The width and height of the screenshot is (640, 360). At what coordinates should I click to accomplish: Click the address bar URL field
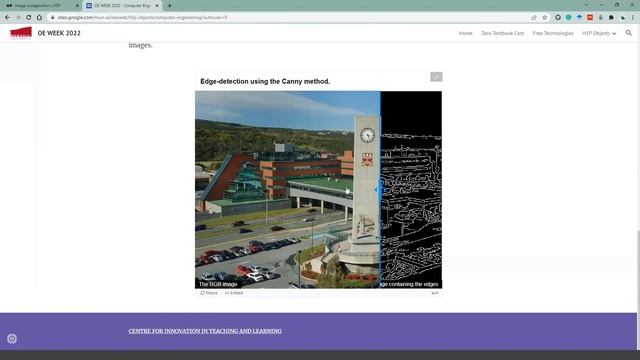click(286, 18)
